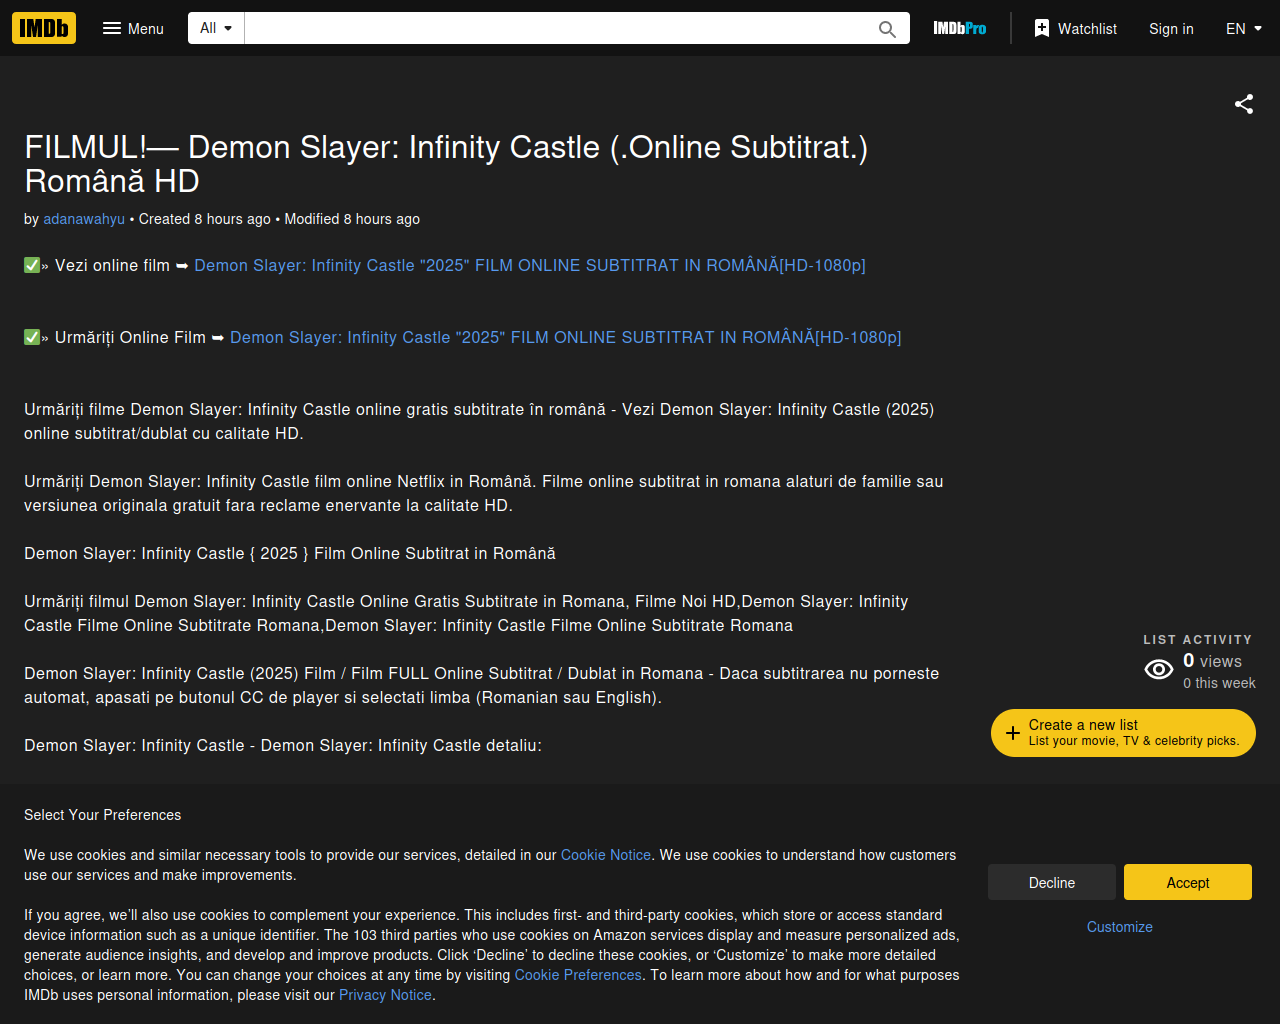The image size is (1280, 1024).
Task: Click 'Select Your Preferences' heading
Action: [x=103, y=815]
